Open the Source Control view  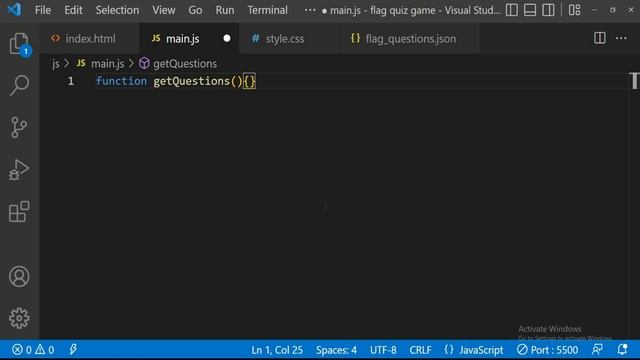pos(19,127)
